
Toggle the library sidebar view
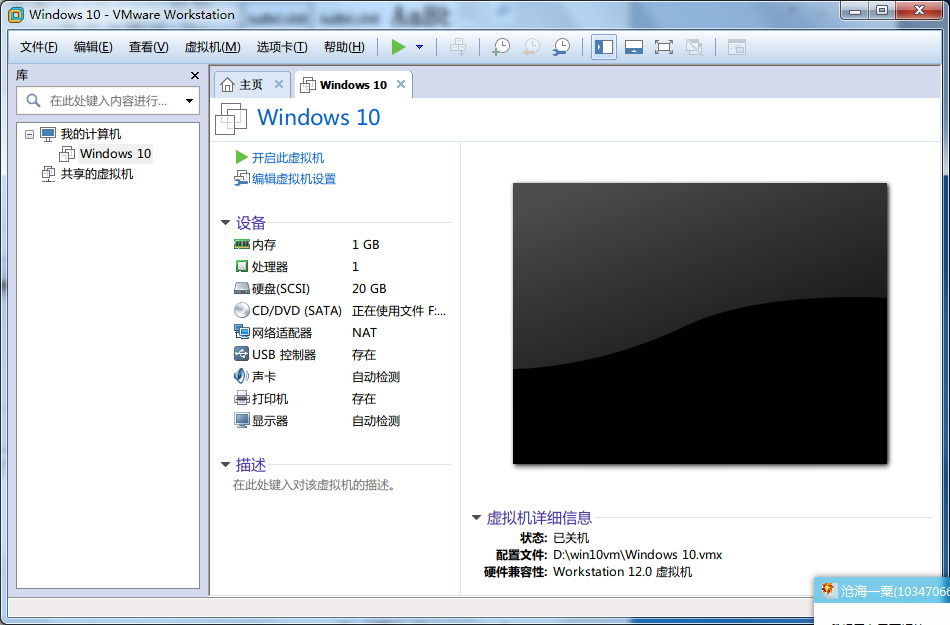(604, 47)
